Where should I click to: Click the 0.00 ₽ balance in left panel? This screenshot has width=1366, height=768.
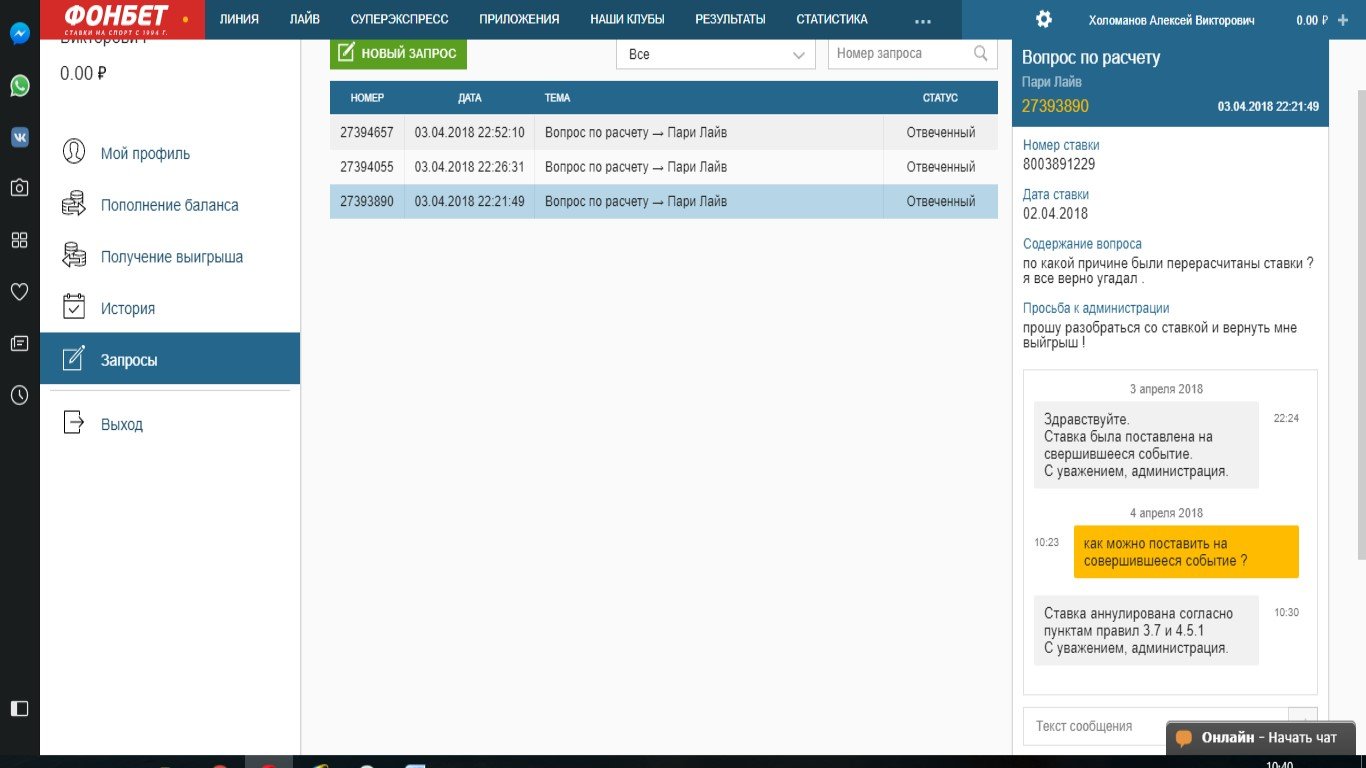tap(83, 73)
